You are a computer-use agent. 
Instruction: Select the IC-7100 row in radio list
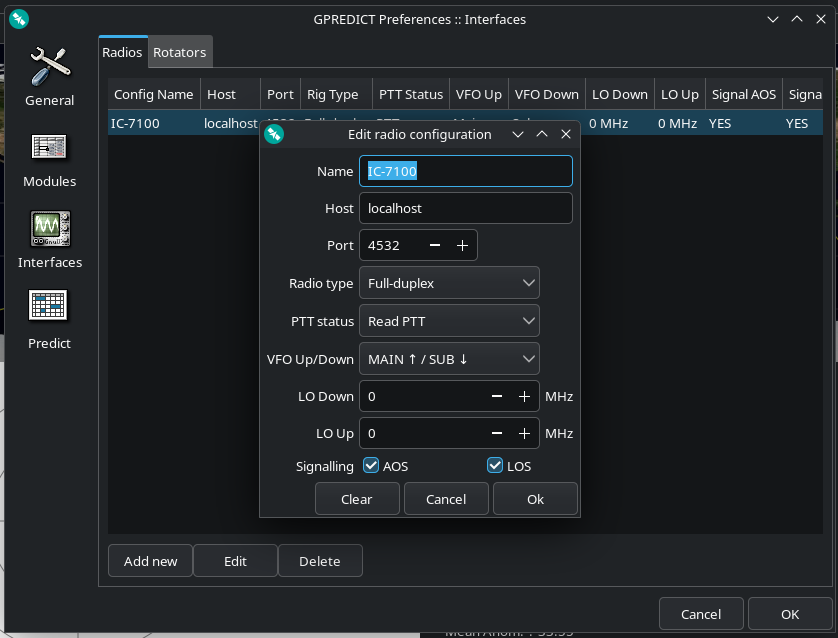tap(465, 123)
